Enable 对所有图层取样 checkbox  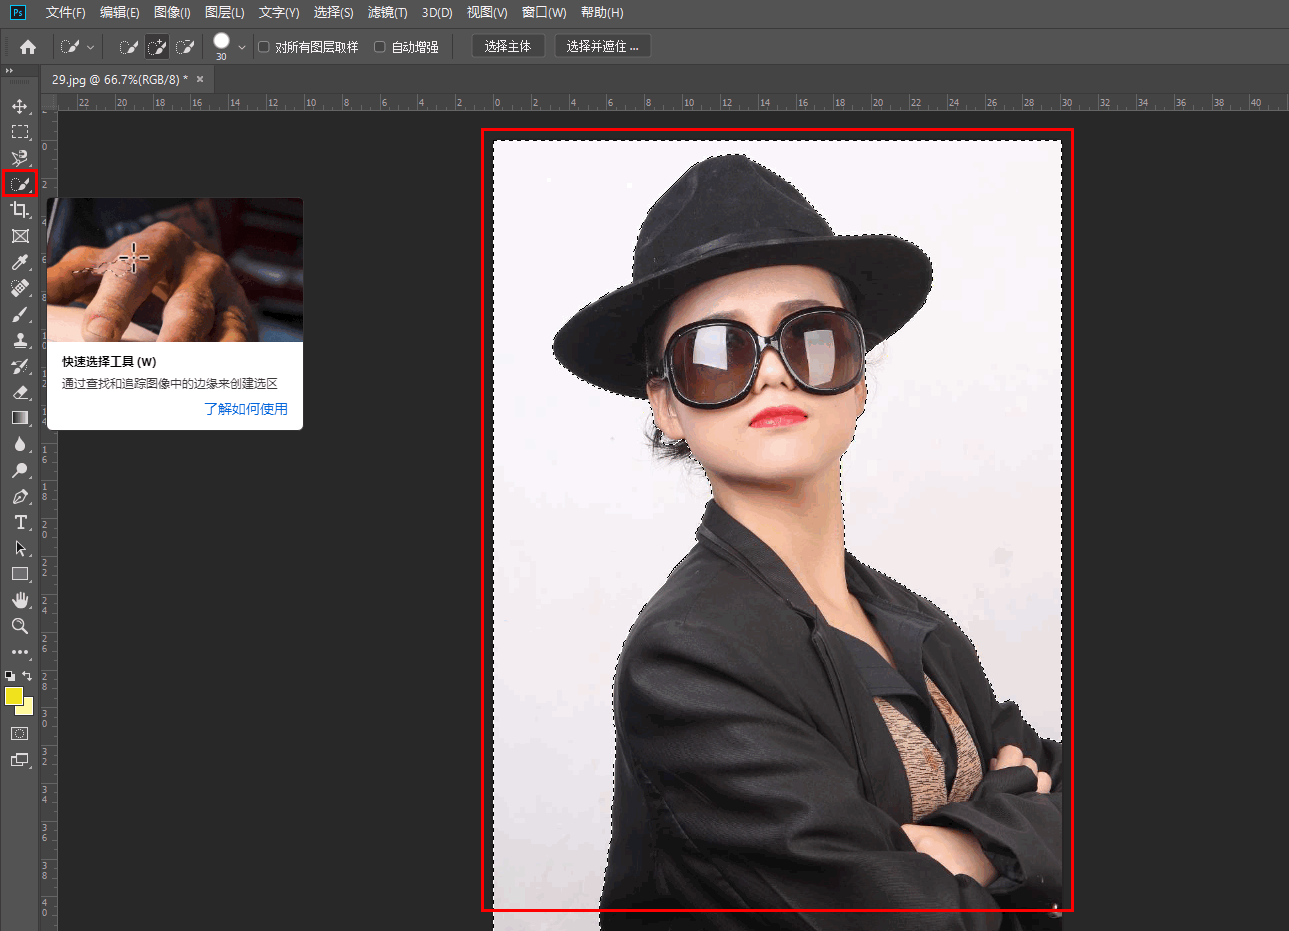pyautogui.click(x=264, y=47)
